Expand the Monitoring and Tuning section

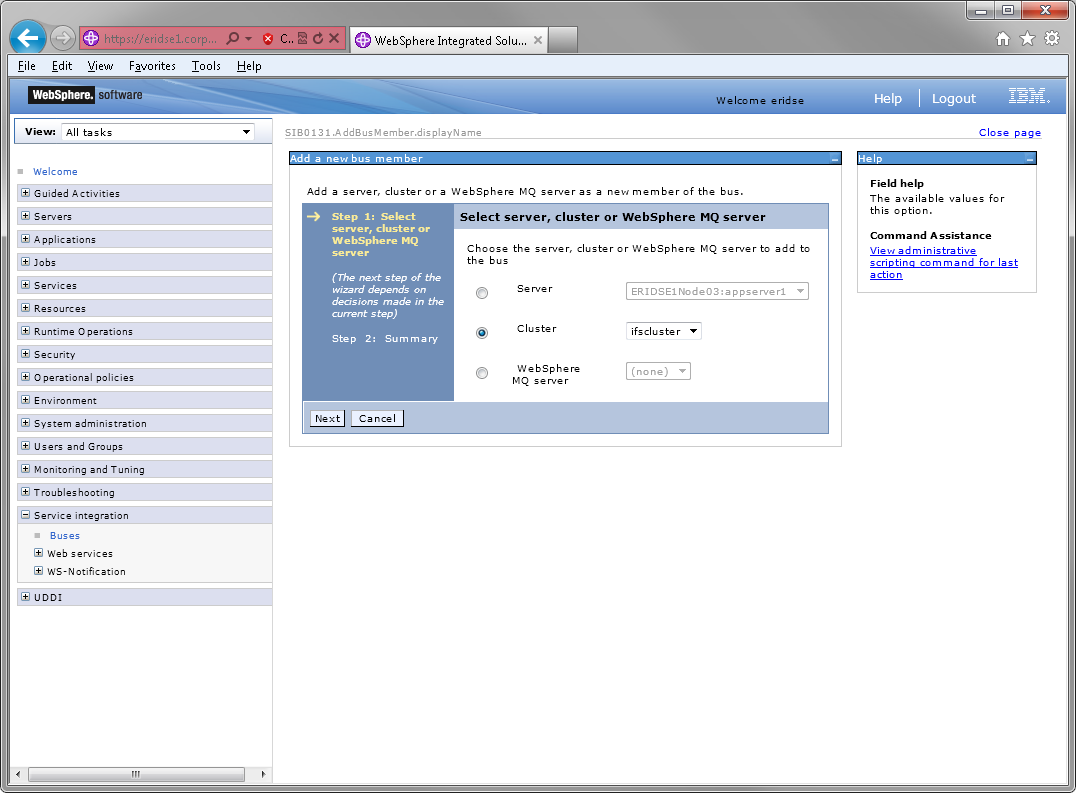(25, 469)
